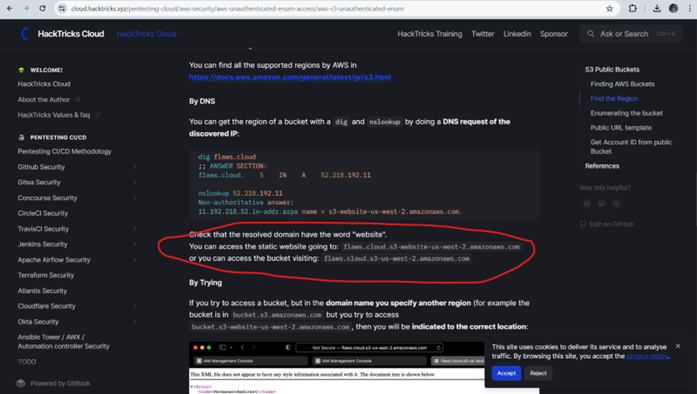Expand Cloudflare Security section chevron
697x394 pixels.
[134, 306]
